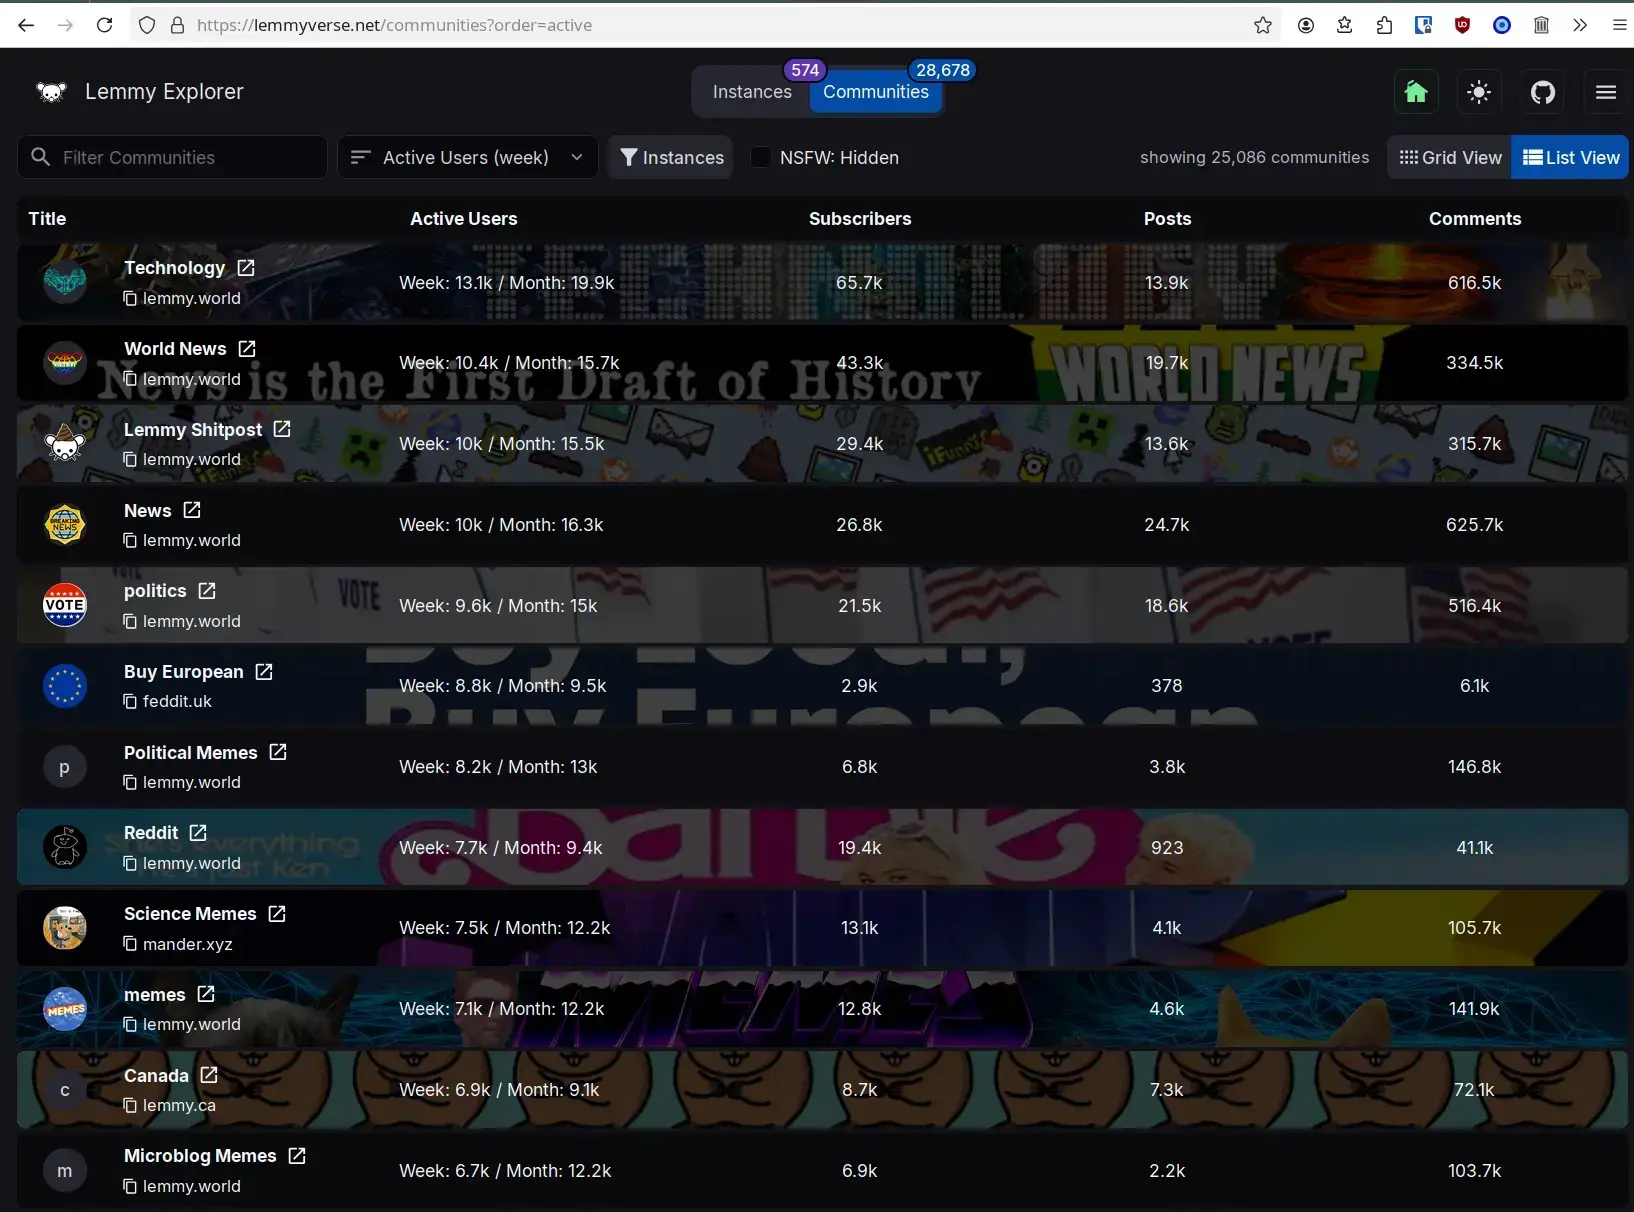
Task: Click the Comments column header
Action: [1475, 219]
